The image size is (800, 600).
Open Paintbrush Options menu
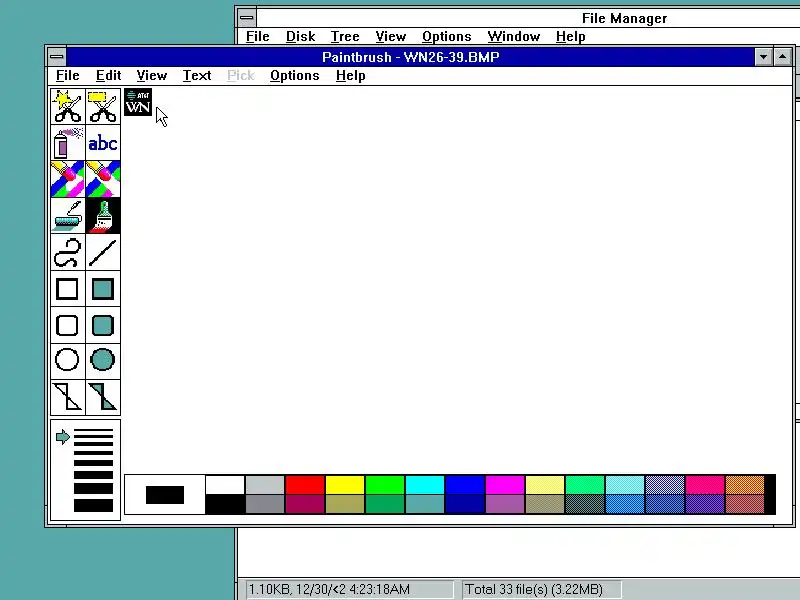point(295,76)
